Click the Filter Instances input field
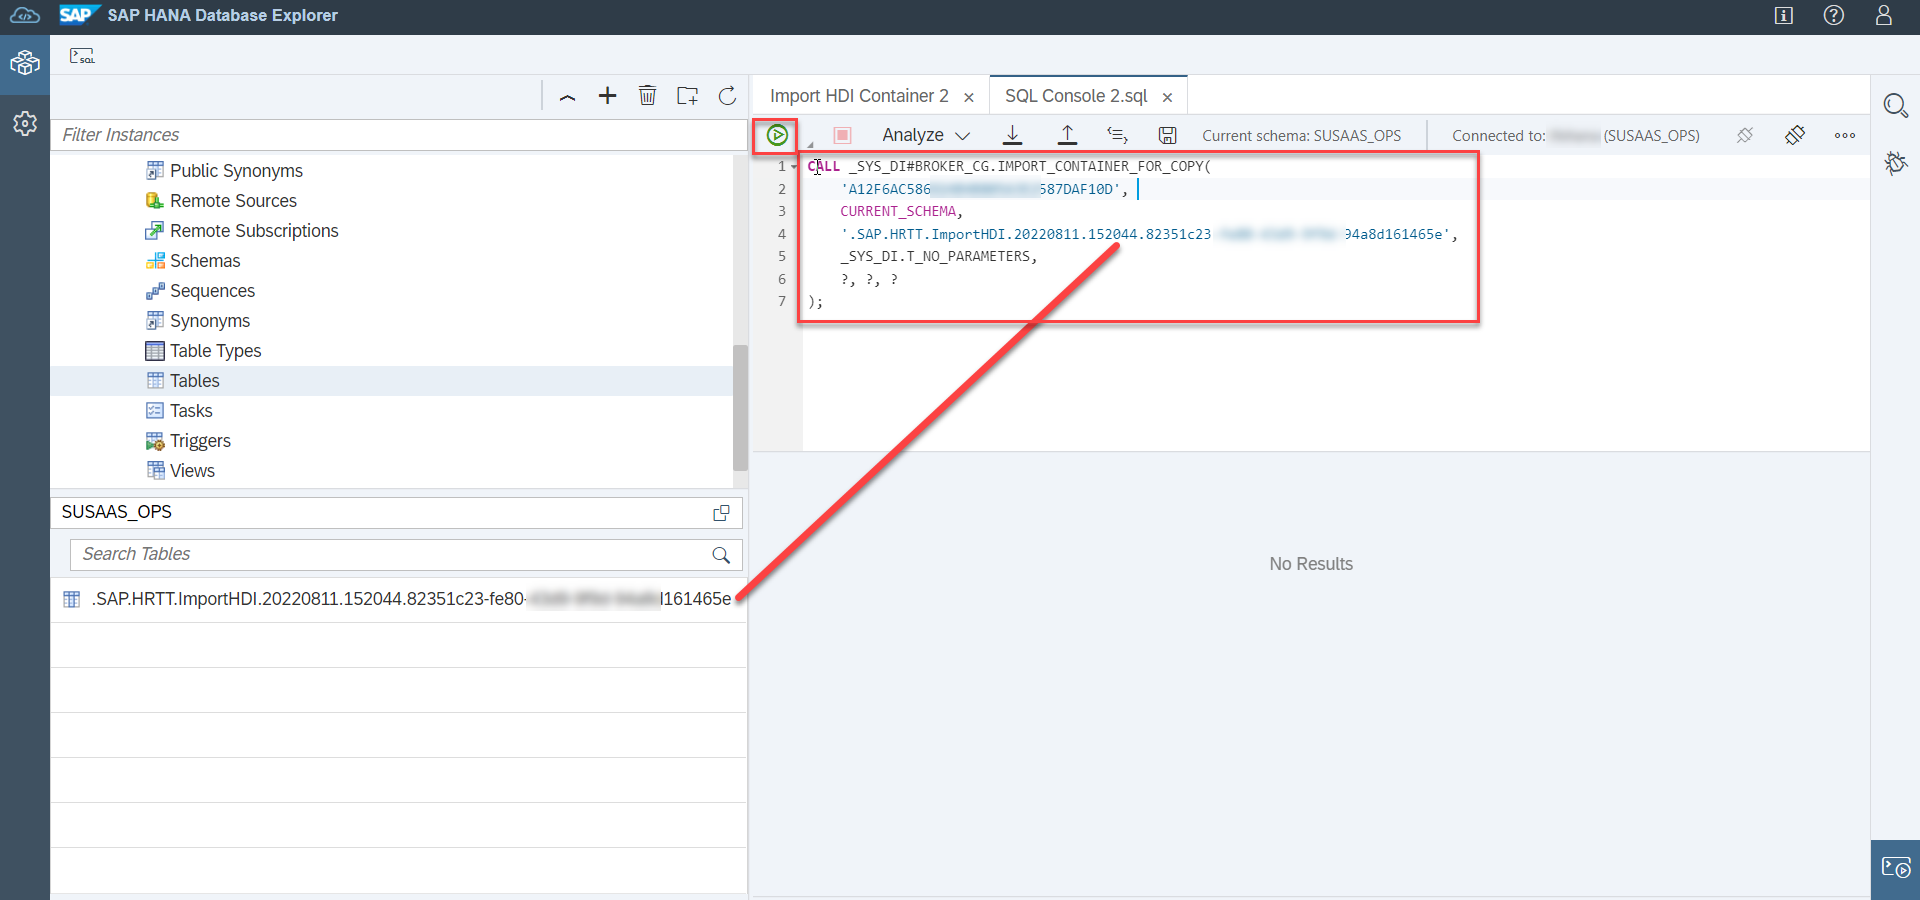 (398, 135)
